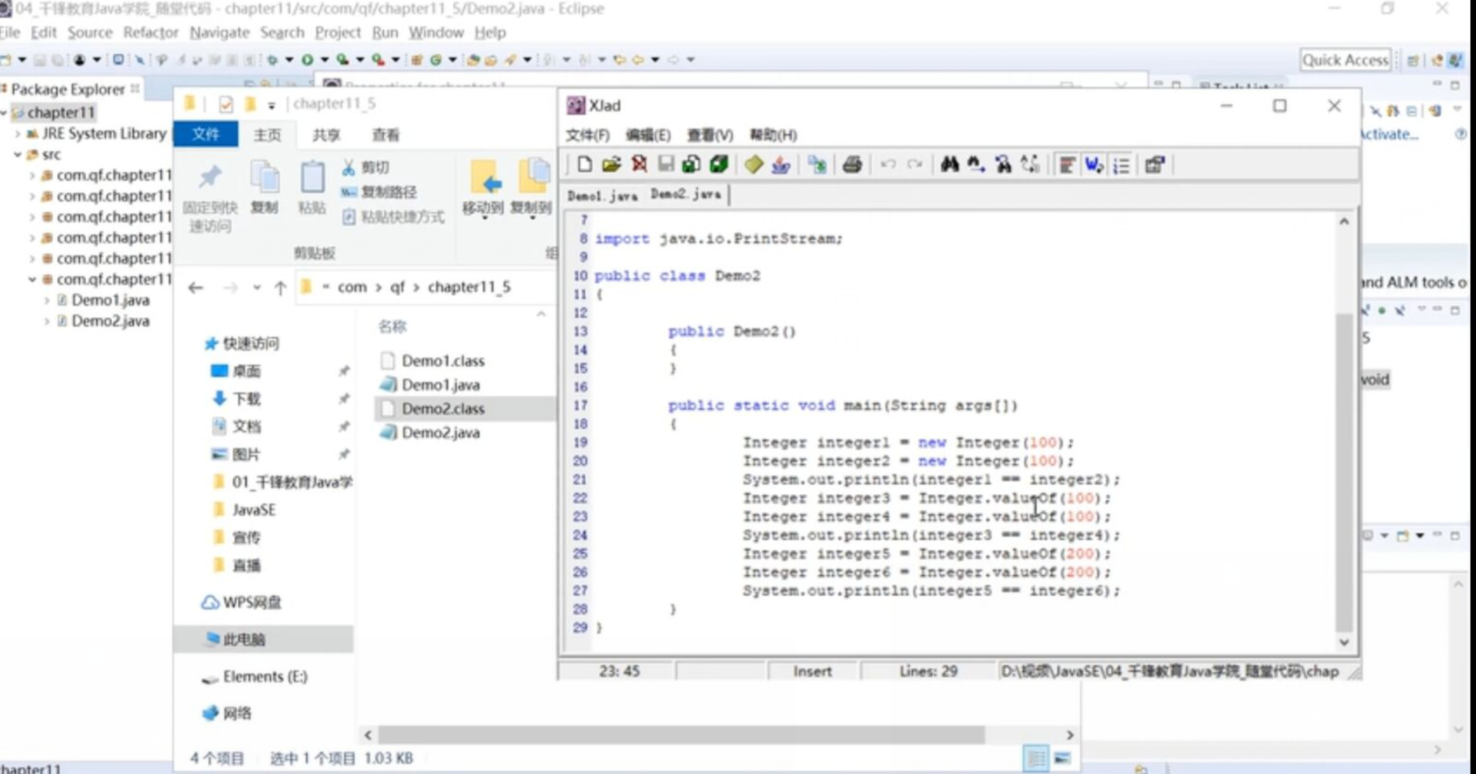
Task: Click the 复制 copy icon in Explorer ribbon
Action: tap(265, 178)
